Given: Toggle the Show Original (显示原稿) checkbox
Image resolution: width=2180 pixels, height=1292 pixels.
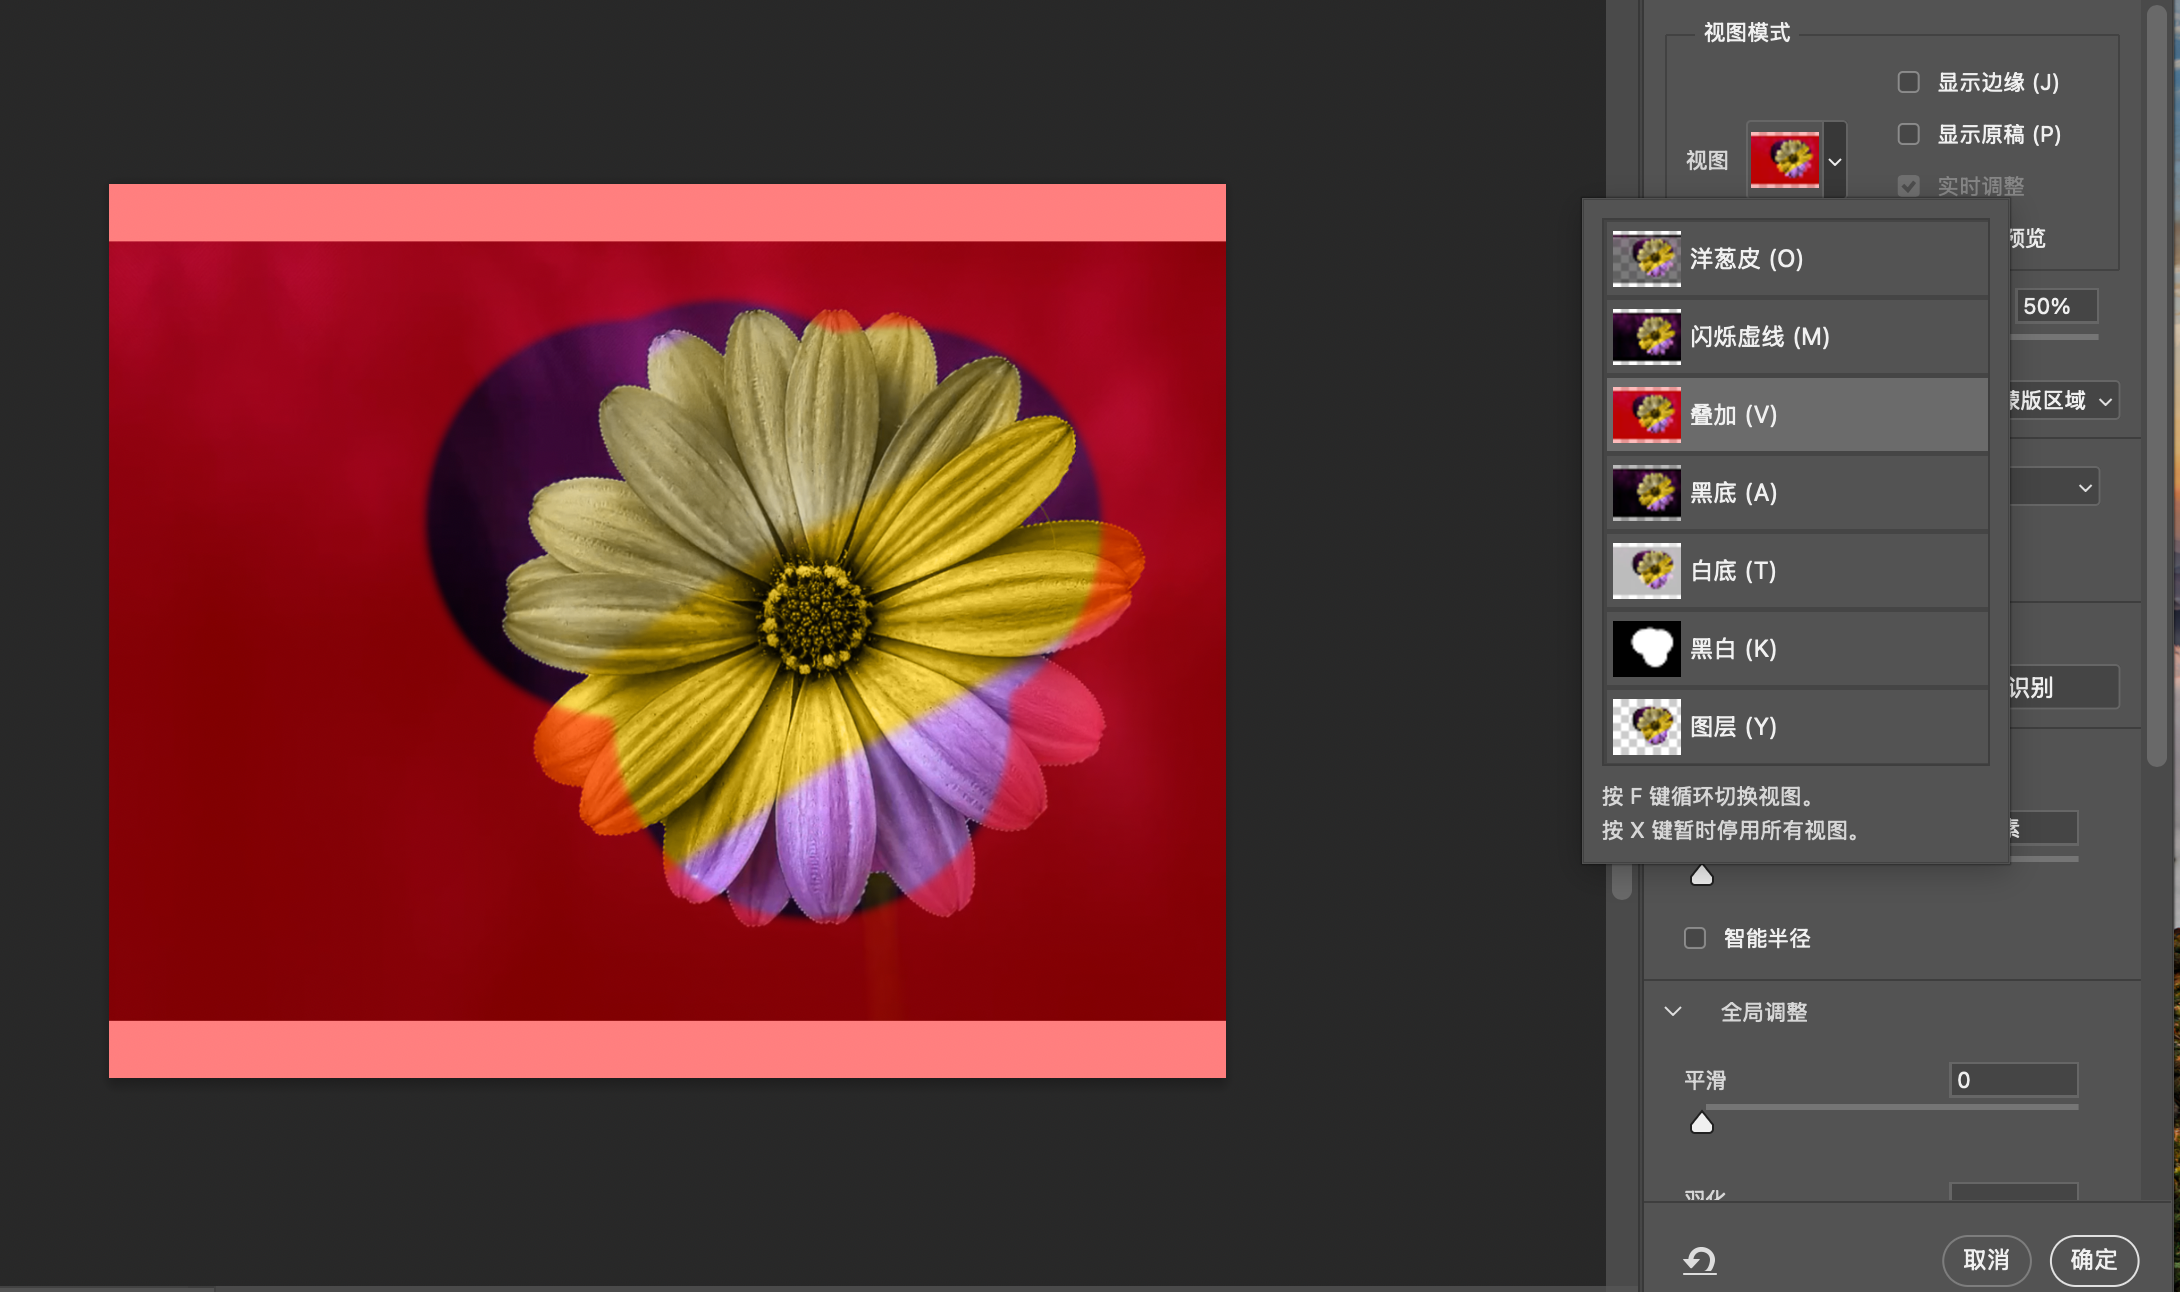Looking at the screenshot, I should (x=1908, y=134).
